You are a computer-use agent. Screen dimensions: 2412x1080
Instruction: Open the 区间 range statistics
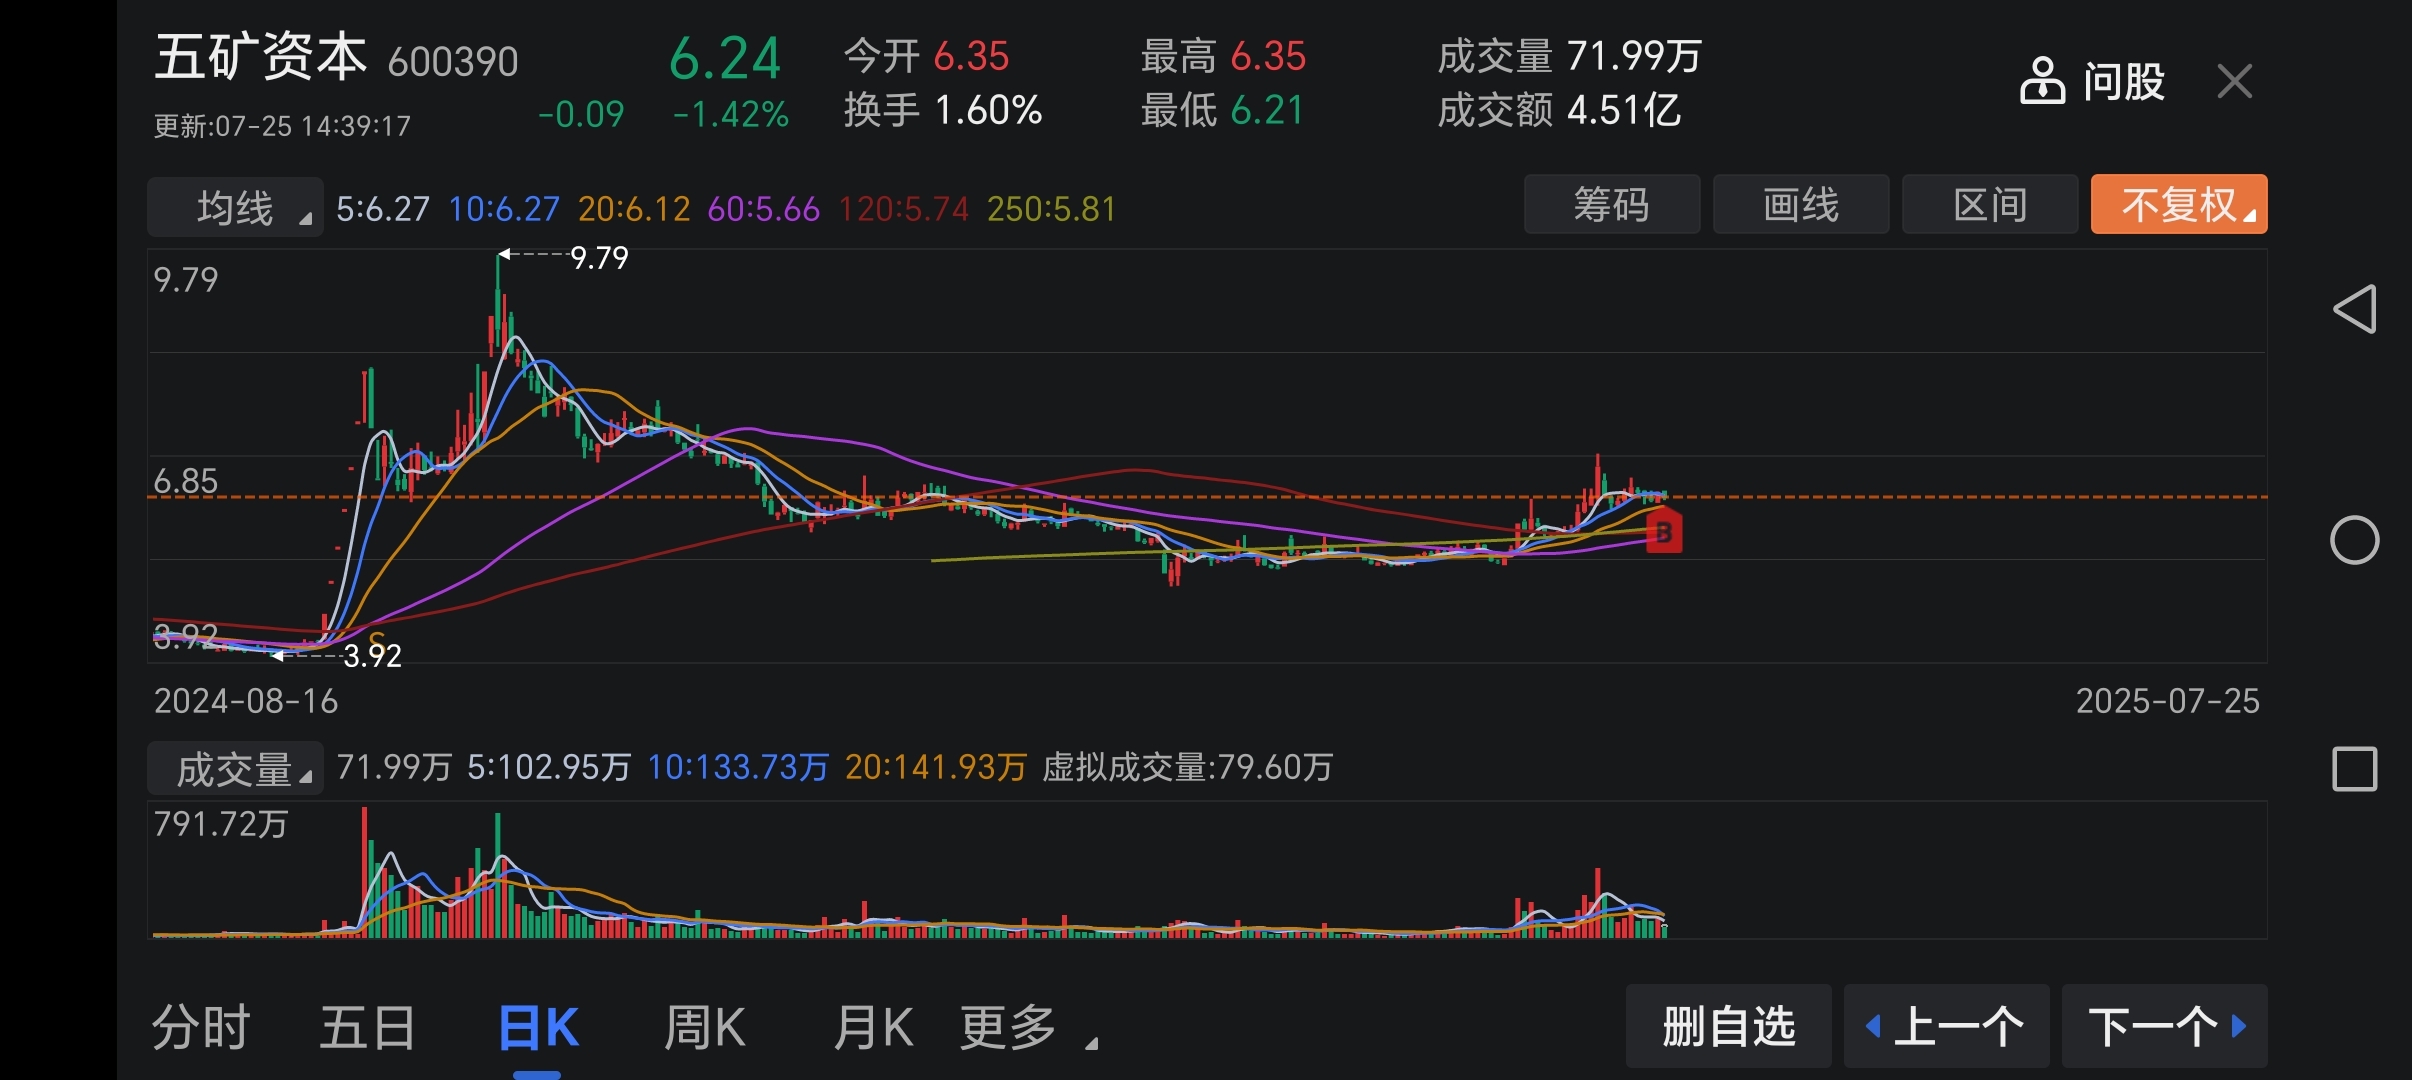click(1990, 205)
